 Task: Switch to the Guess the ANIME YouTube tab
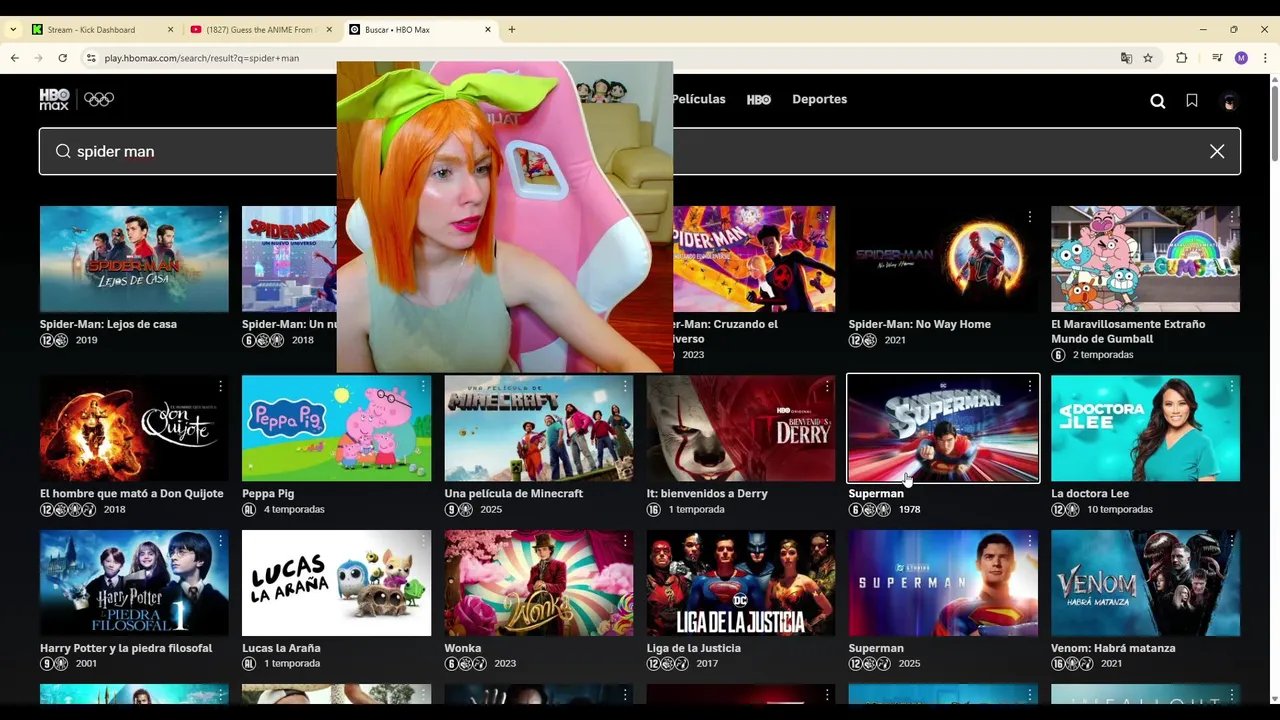tap(260, 30)
